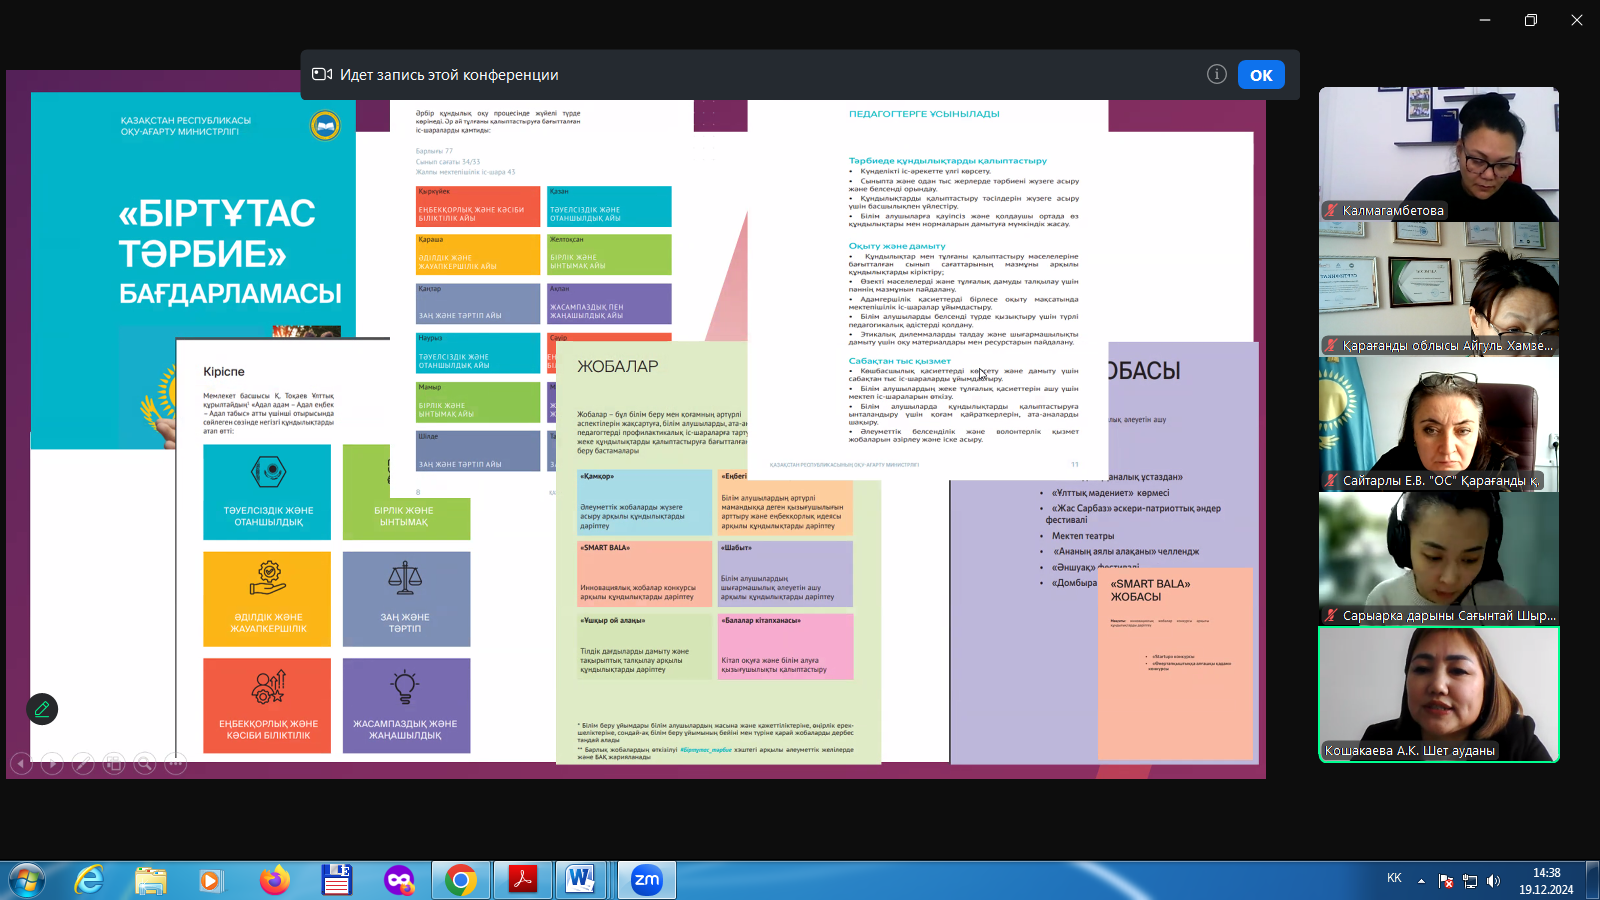
Task: Click the purple ЖАСАМПАЗДЫҚ ЖӘНЕ ЖАҢАШЫЛДЫҚ tile
Action: (x=406, y=705)
